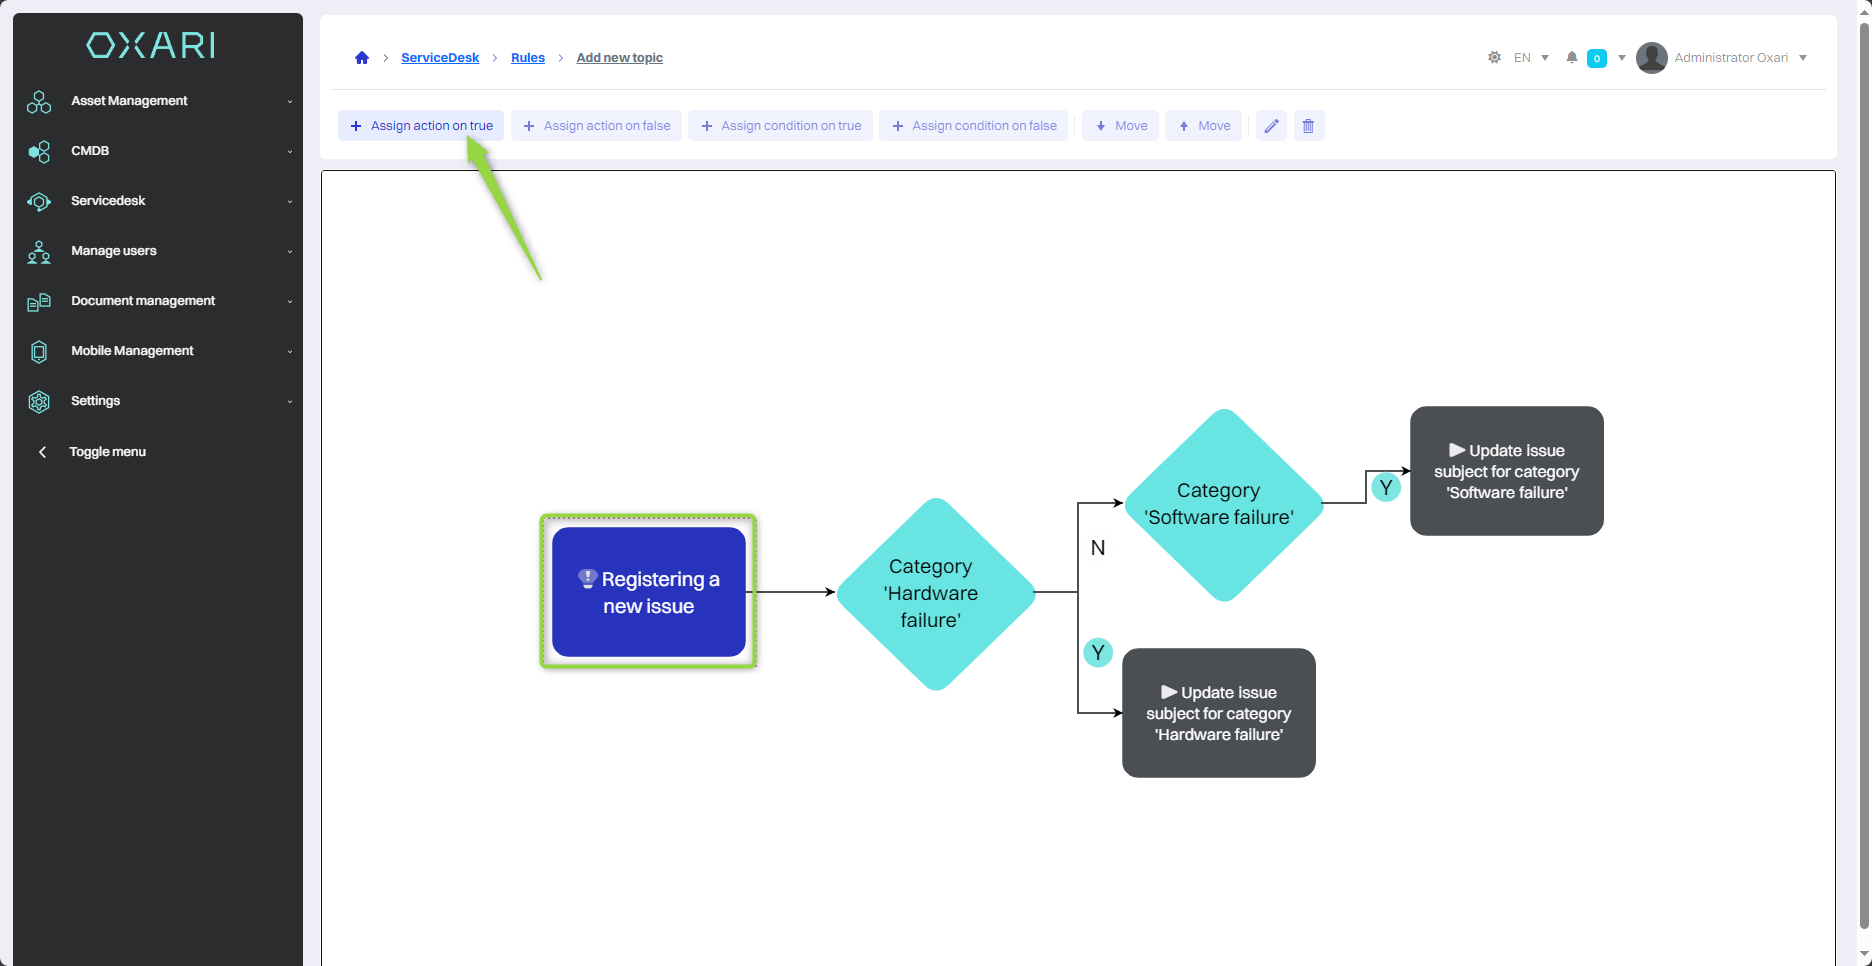1872x966 pixels.
Task: Click the Administrator Oxari avatar
Action: 1651,58
